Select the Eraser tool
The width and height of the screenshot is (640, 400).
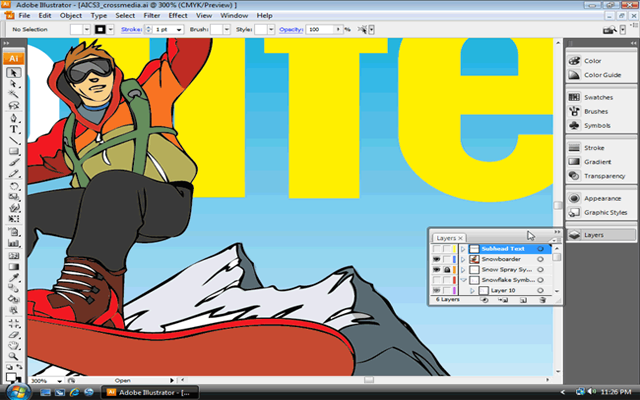[x=13, y=335]
